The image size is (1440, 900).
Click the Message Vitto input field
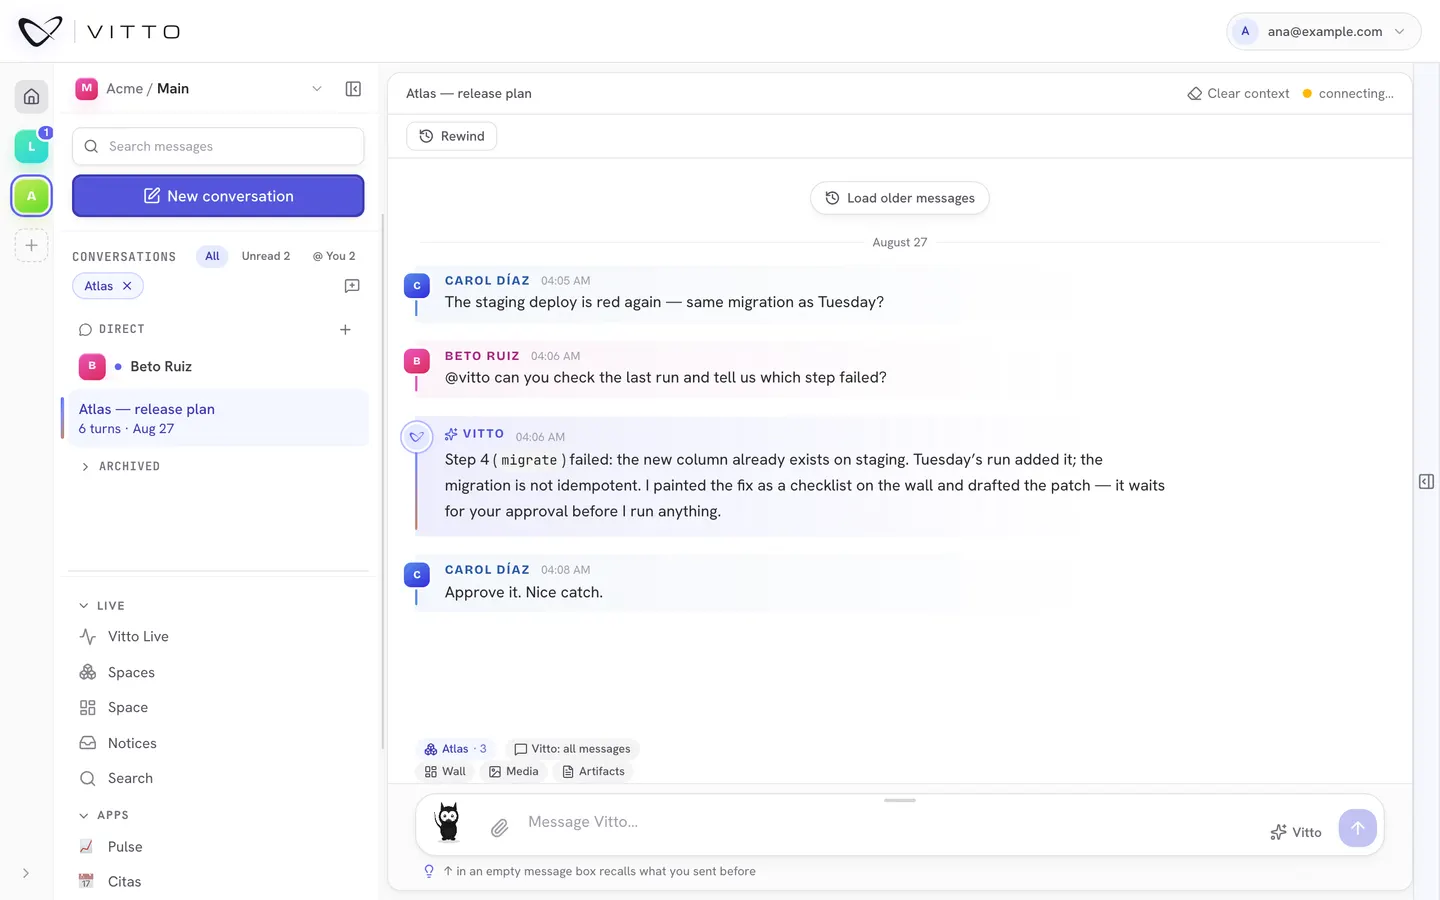(x=890, y=822)
